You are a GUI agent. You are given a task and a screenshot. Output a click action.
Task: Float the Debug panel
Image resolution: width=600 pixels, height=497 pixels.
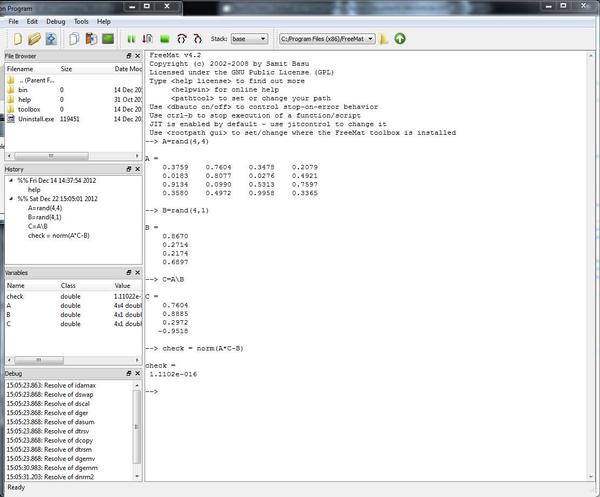point(129,373)
